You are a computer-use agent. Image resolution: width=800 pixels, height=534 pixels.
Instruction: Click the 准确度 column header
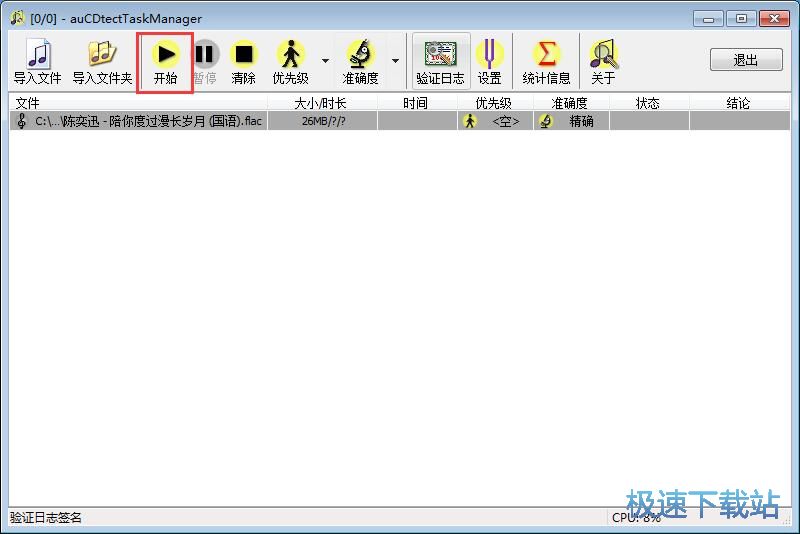click(x=570, y=103)
